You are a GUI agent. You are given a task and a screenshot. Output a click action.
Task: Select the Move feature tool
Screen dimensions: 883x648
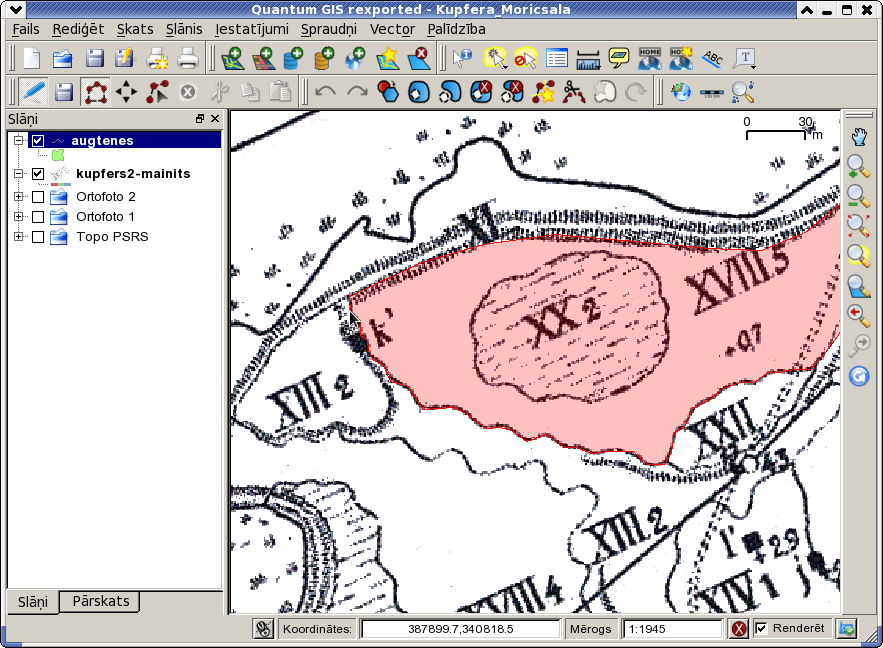point(126,92)
